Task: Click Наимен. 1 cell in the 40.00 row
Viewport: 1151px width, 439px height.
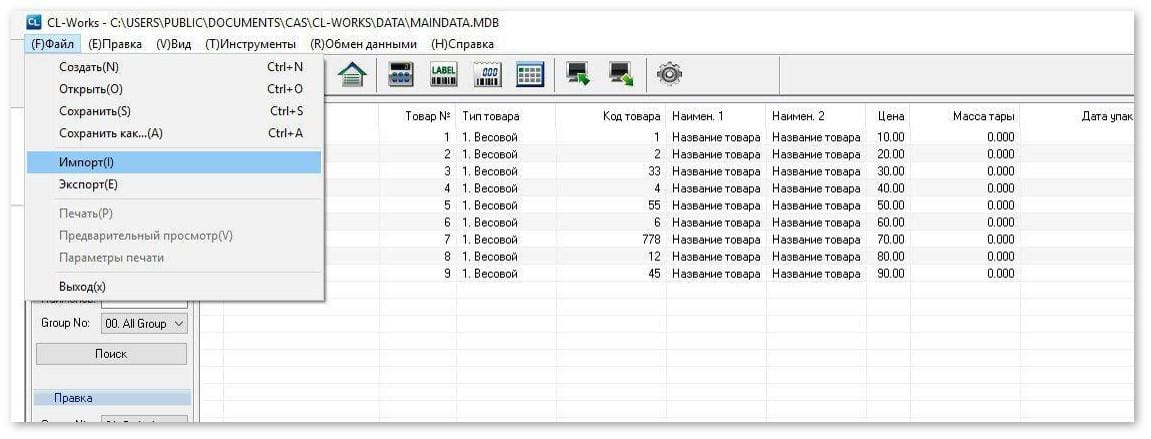Action: click(716, 189)
